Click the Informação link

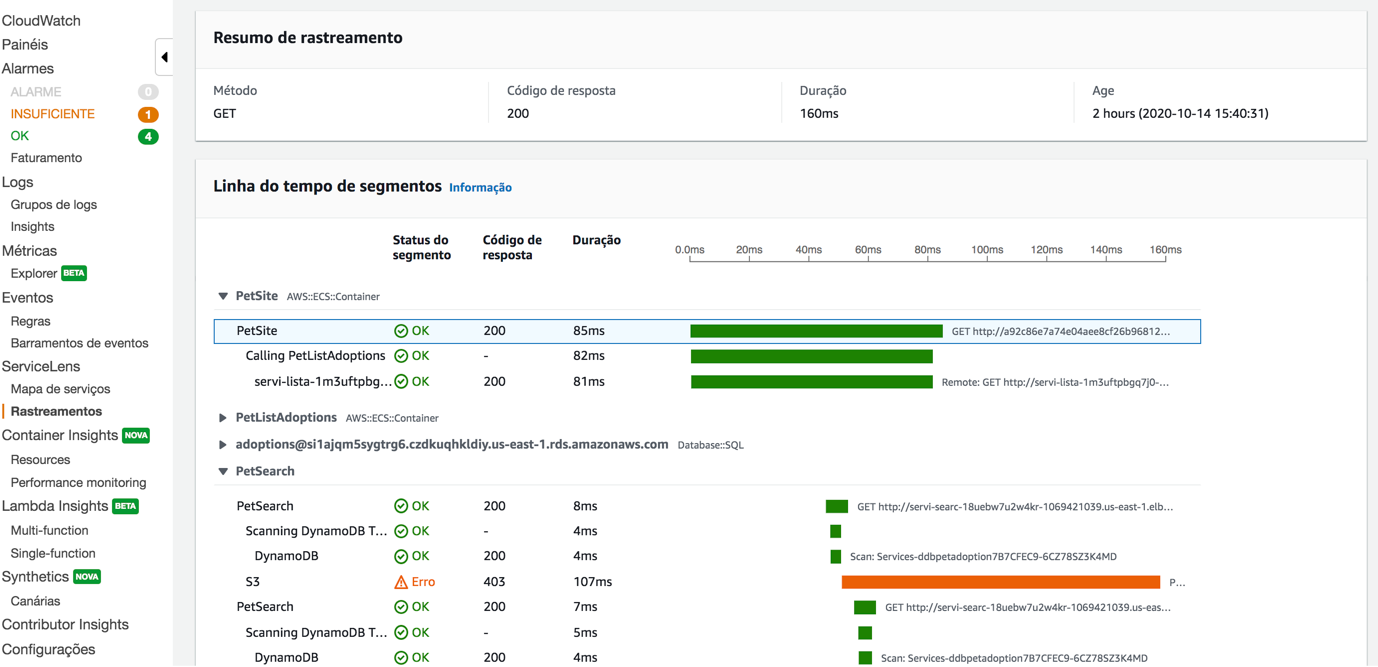480,187
